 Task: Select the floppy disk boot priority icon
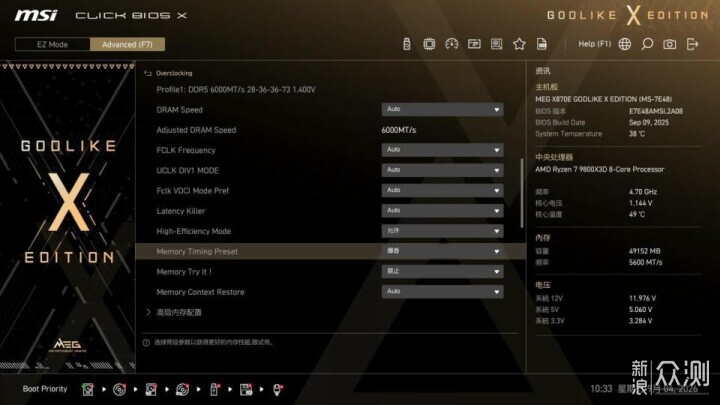click(x=246, y=389)
